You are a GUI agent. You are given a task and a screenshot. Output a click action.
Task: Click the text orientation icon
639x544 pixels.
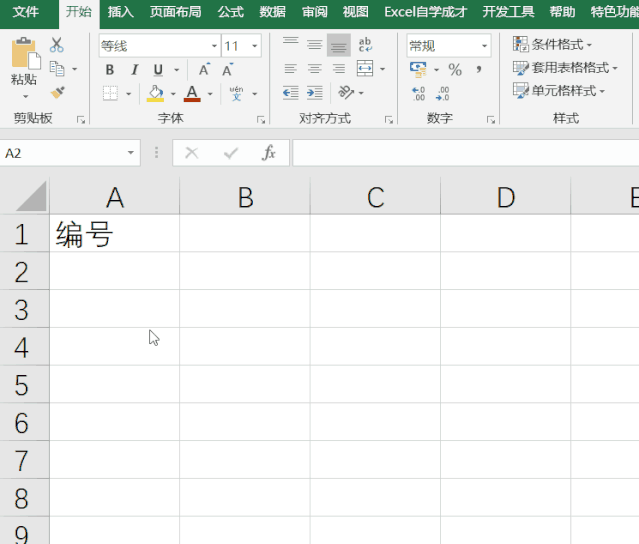pos(346,93)
